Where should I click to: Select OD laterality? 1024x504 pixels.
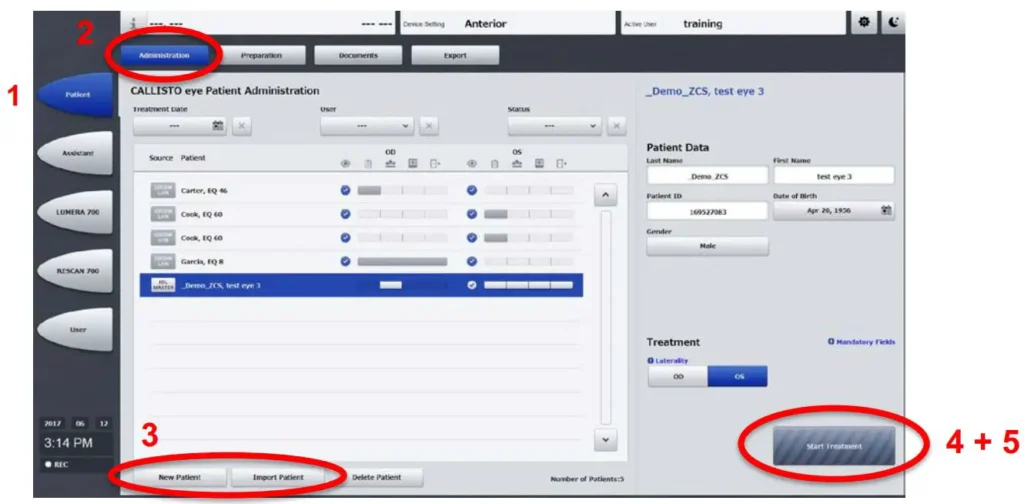pos(678,376)
